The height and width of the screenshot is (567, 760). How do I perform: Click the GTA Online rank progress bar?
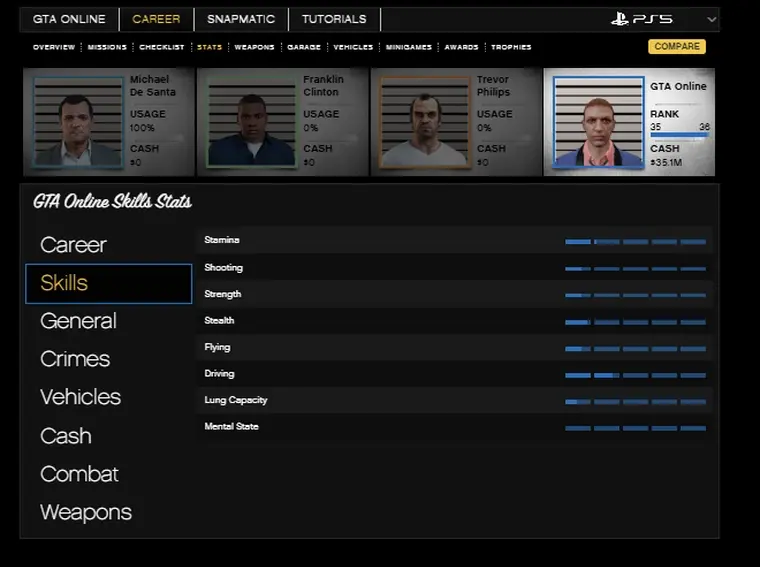[x=679, y=135]
